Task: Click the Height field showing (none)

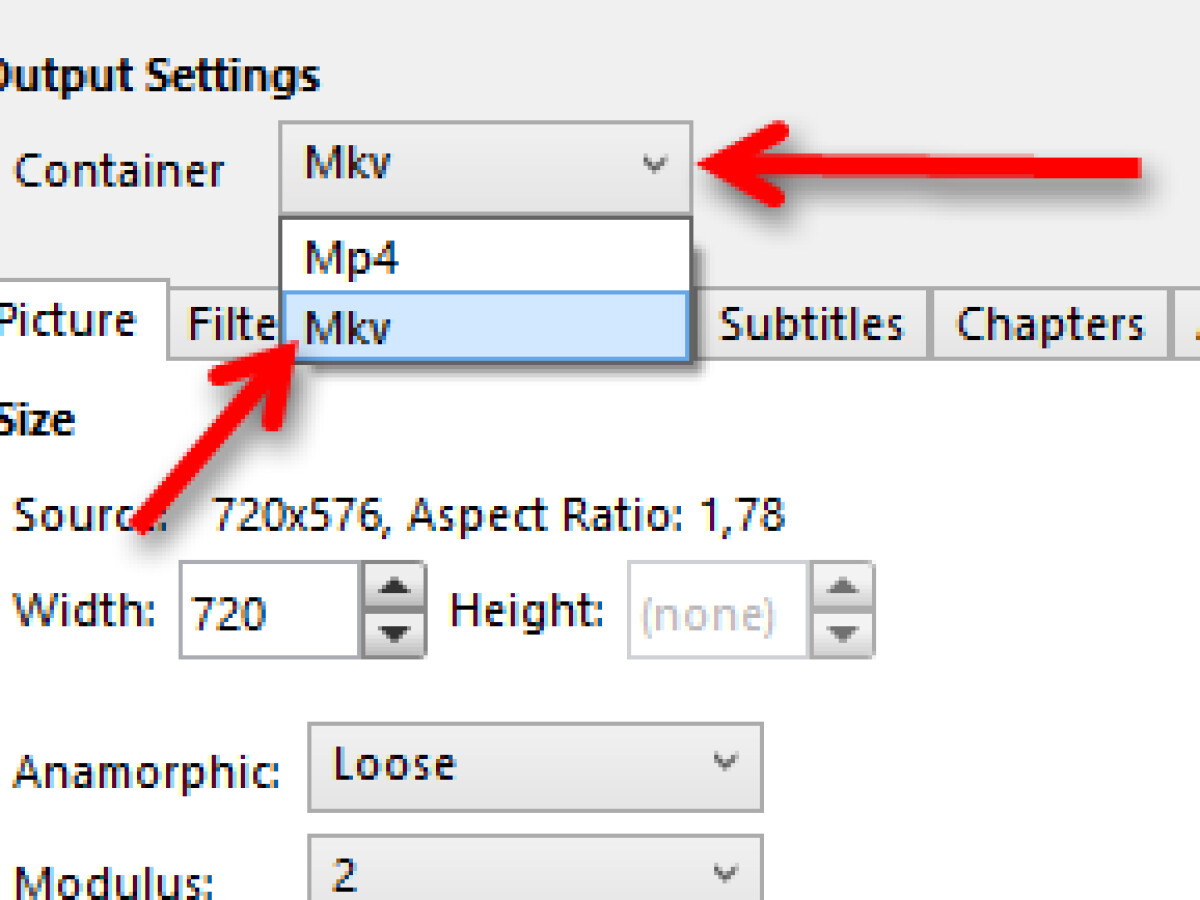Action: 716,611
